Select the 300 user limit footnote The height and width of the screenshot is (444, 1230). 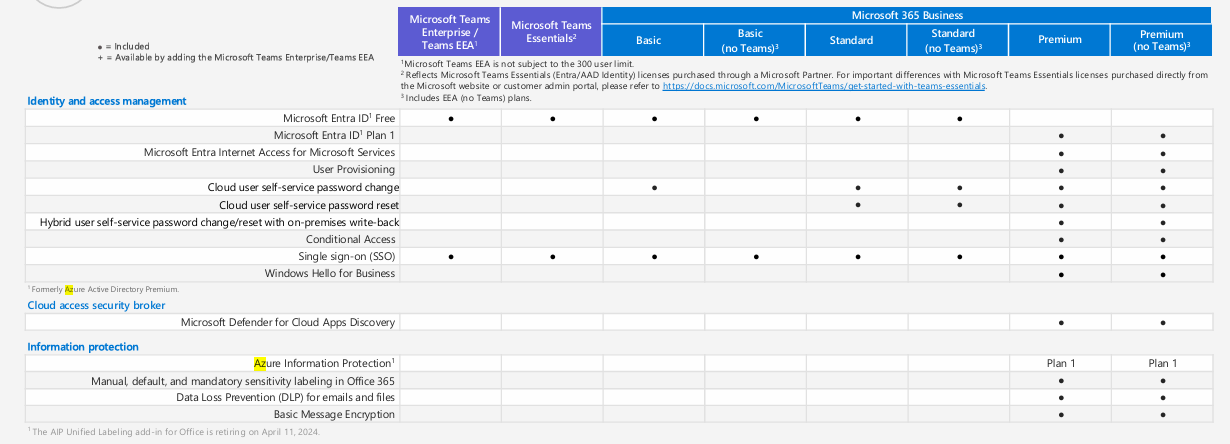[516, 64]
